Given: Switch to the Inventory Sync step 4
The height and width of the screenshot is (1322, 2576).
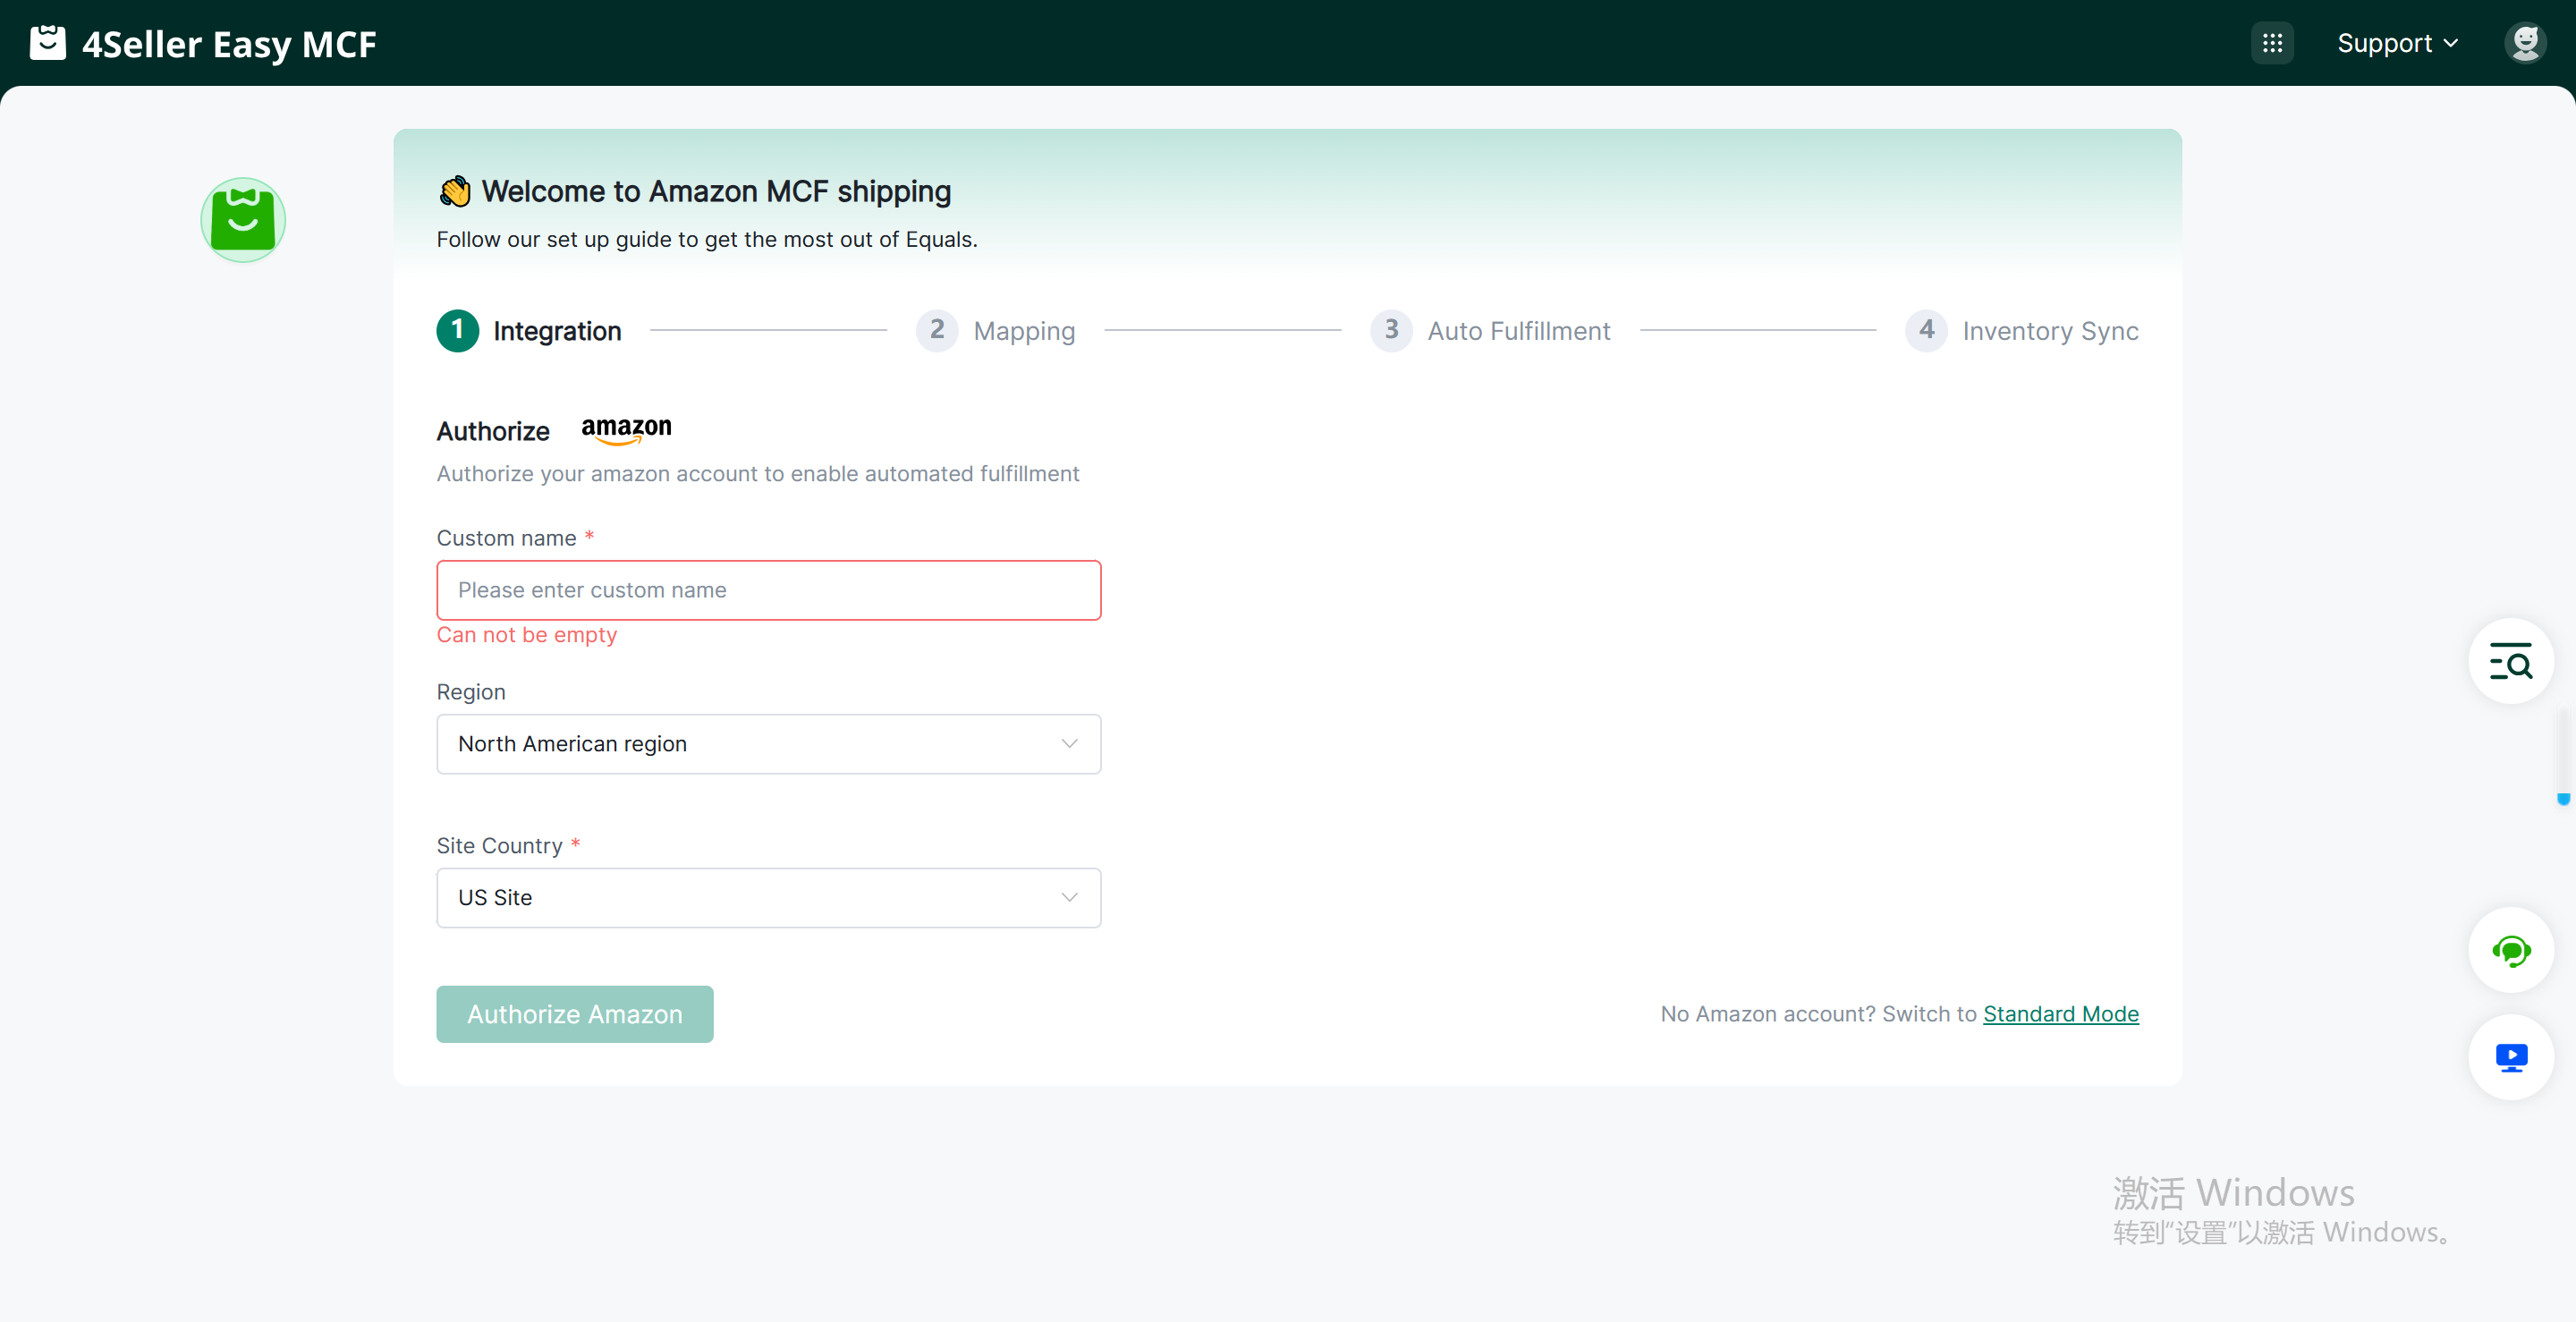Looking at the screenshot, I should pos(2022,330).
